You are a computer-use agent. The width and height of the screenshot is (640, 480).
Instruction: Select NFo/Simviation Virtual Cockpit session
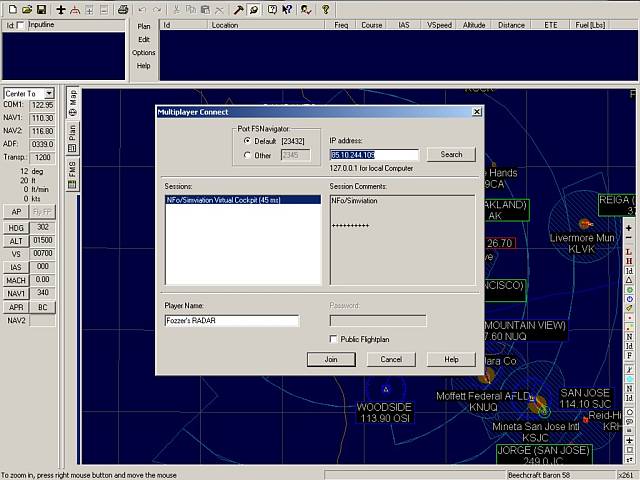tap(229, 201)
